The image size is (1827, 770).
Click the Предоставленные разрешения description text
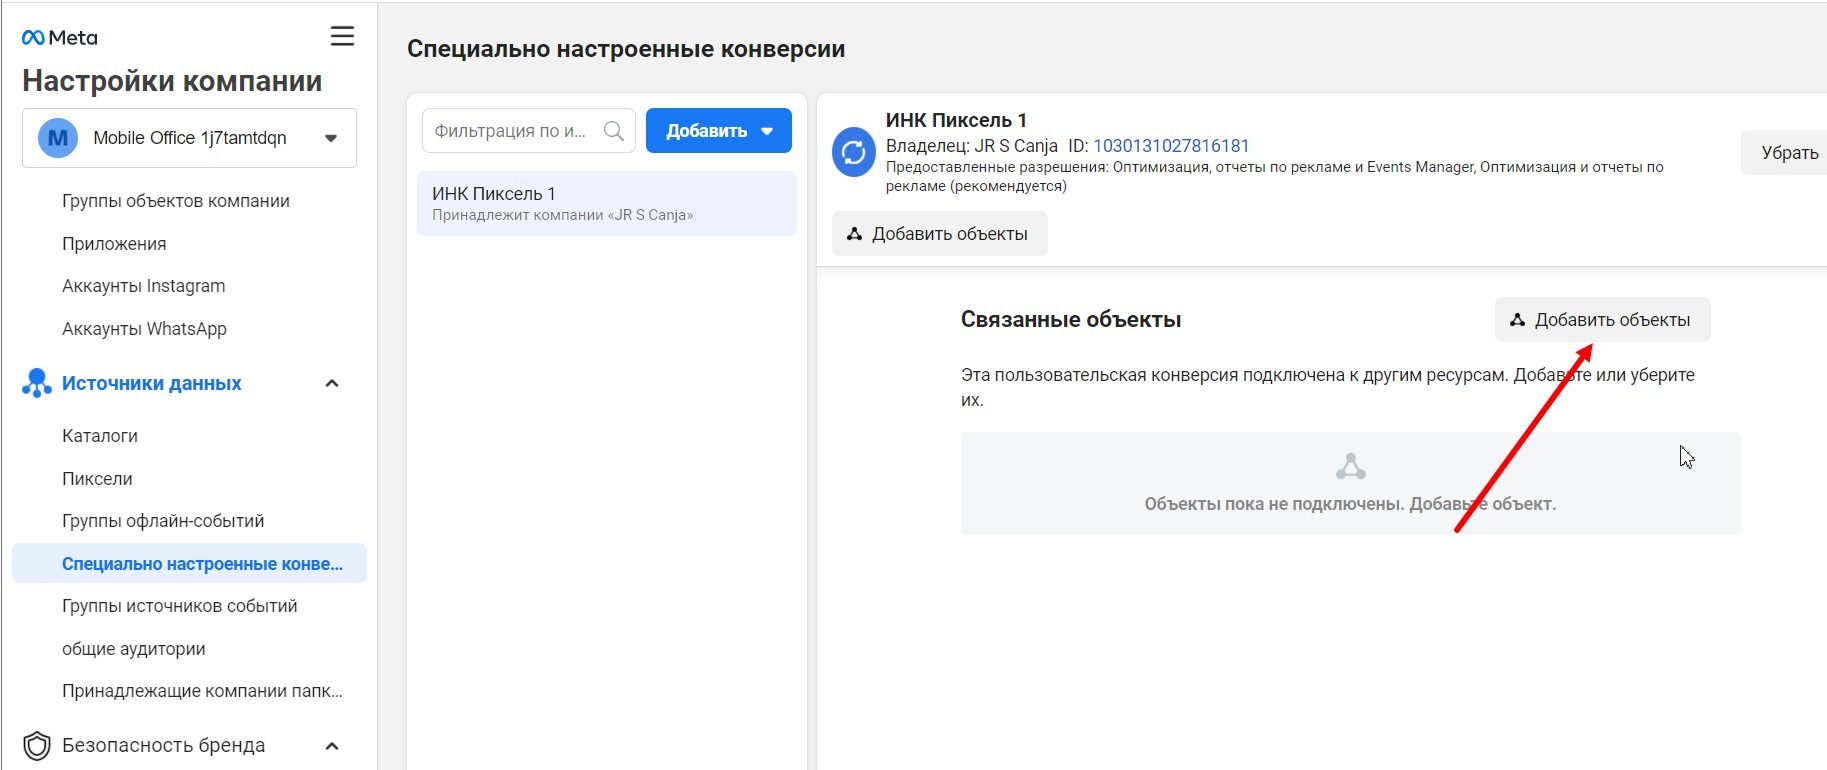(x=1275, y=176)
